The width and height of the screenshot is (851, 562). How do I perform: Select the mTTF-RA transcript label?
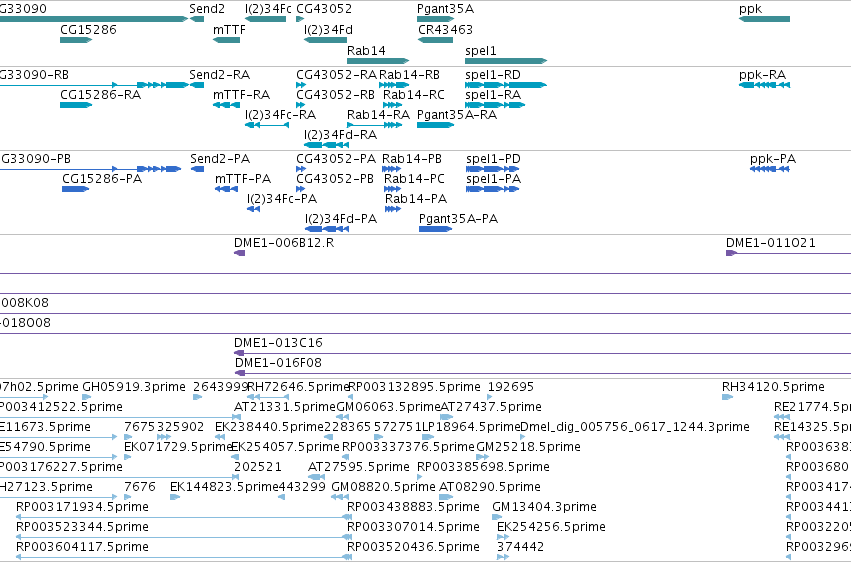click(241, 94)
